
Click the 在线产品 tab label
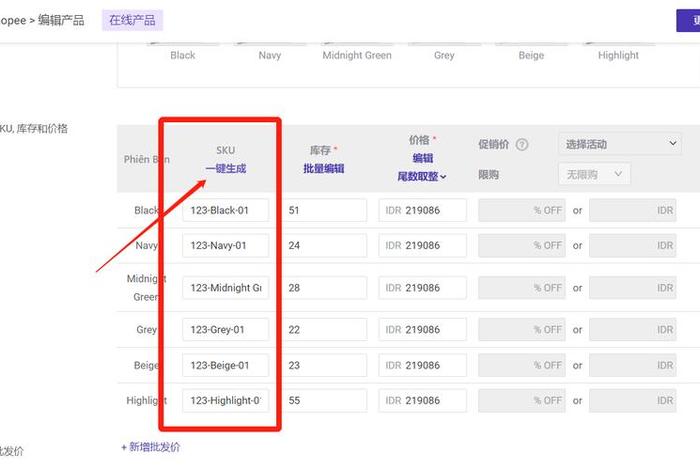point(133,20)
